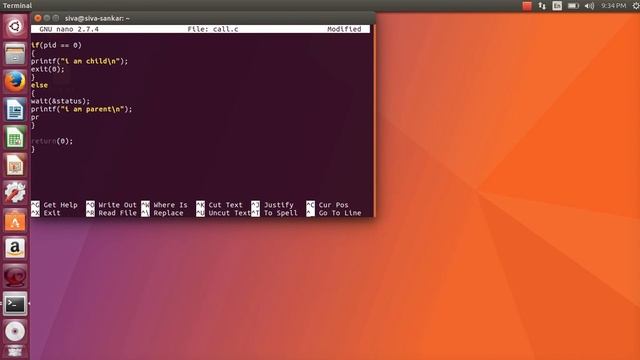Screen dimensions: 640x360
Task: Place cursor on the unfinished pr line
Action: 35,118
